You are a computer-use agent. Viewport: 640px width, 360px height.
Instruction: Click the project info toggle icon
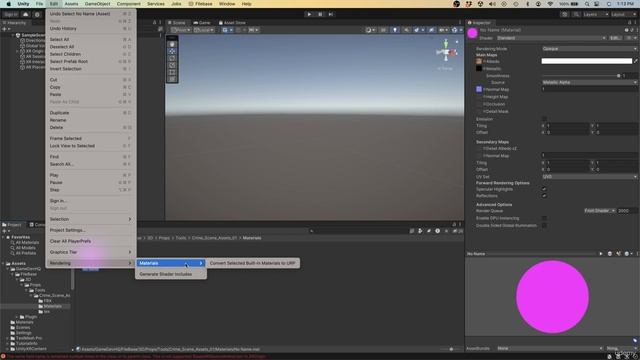[x=437, y=231]
